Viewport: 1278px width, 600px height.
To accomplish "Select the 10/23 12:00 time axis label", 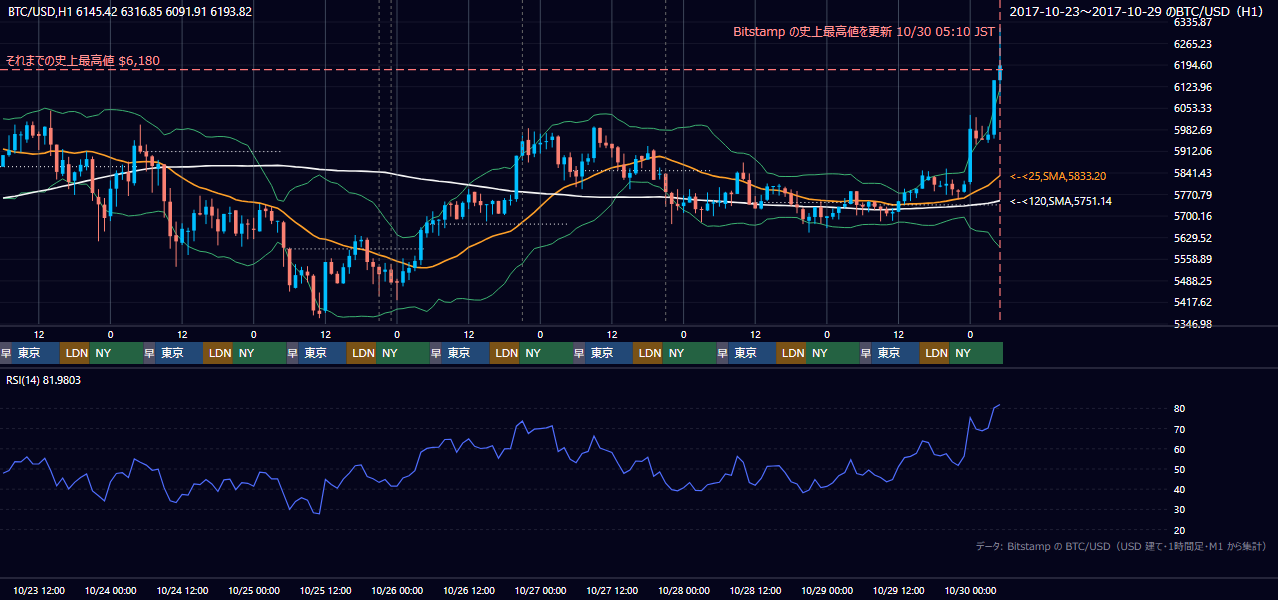I will [x=40, y=590].
